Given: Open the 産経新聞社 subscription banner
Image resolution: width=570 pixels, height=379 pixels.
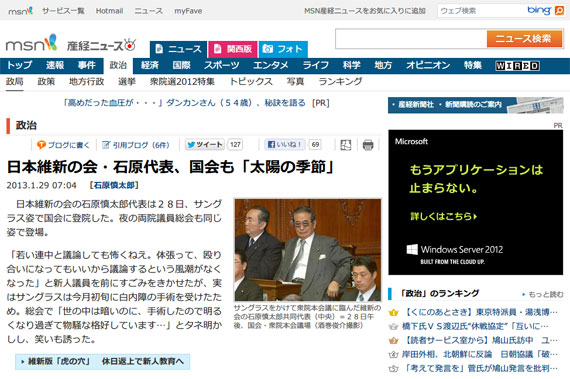Looking at the screenshot, I should [475, 105].
